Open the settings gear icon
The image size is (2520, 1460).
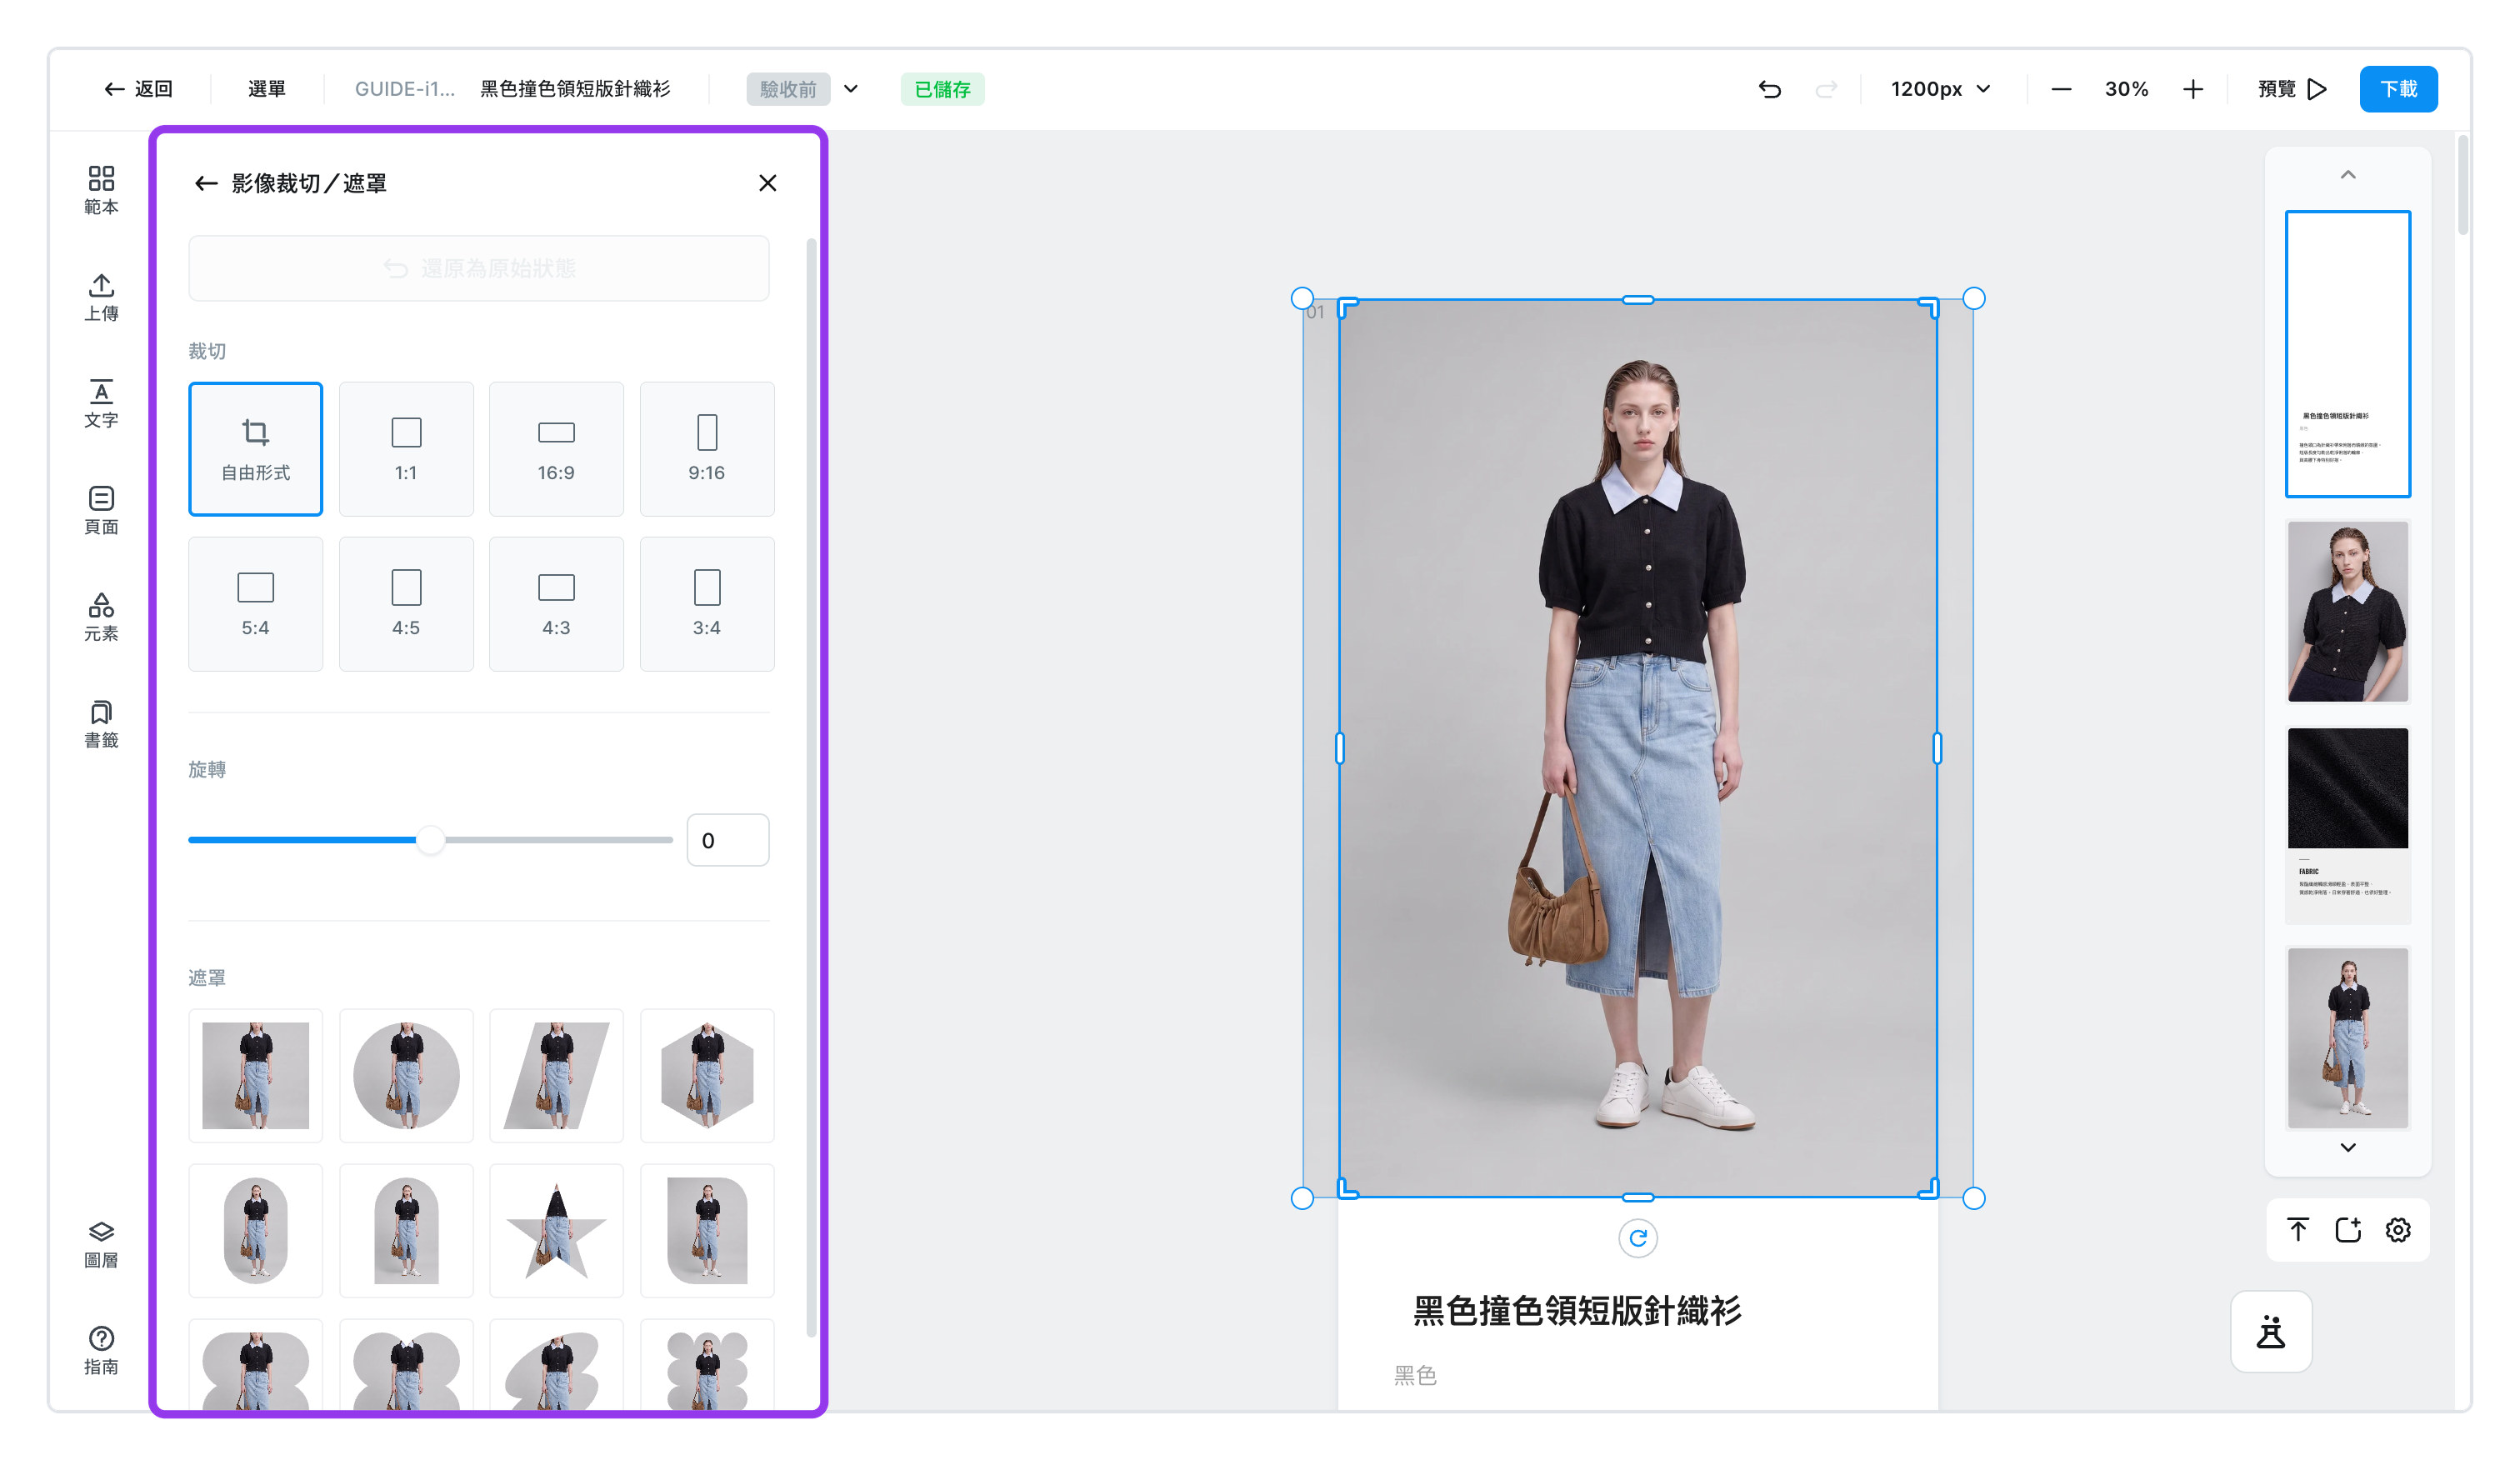(2397, 1229)
